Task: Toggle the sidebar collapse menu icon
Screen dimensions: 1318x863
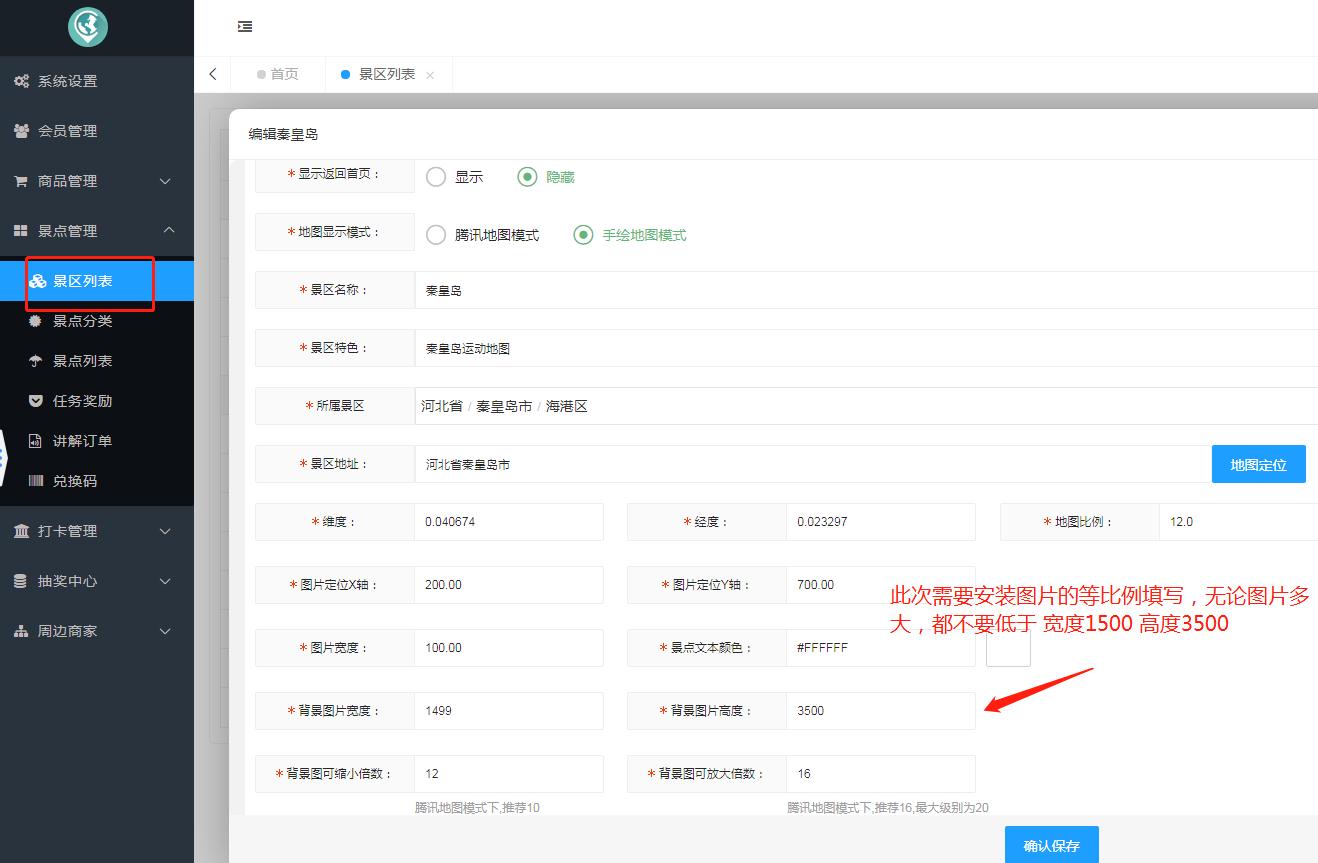Action: [245, 27]
